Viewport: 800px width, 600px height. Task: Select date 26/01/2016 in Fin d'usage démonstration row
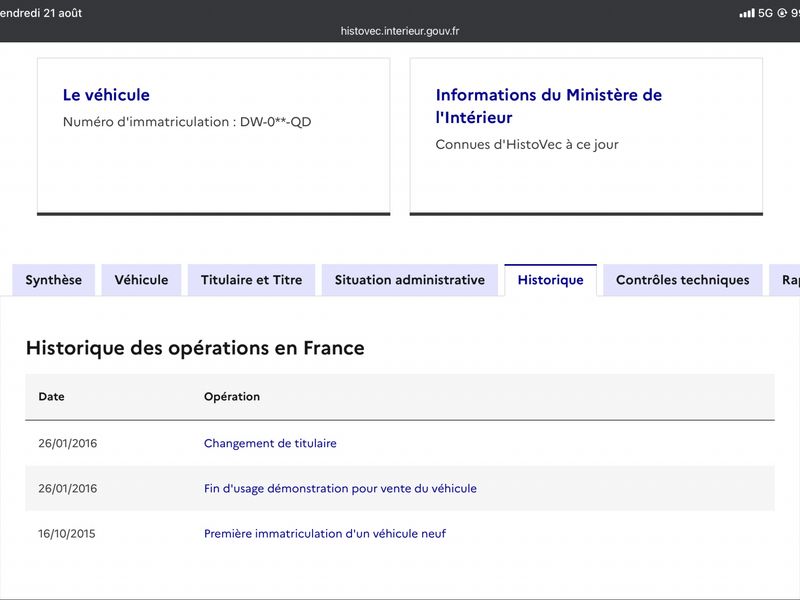click(67, 488)
